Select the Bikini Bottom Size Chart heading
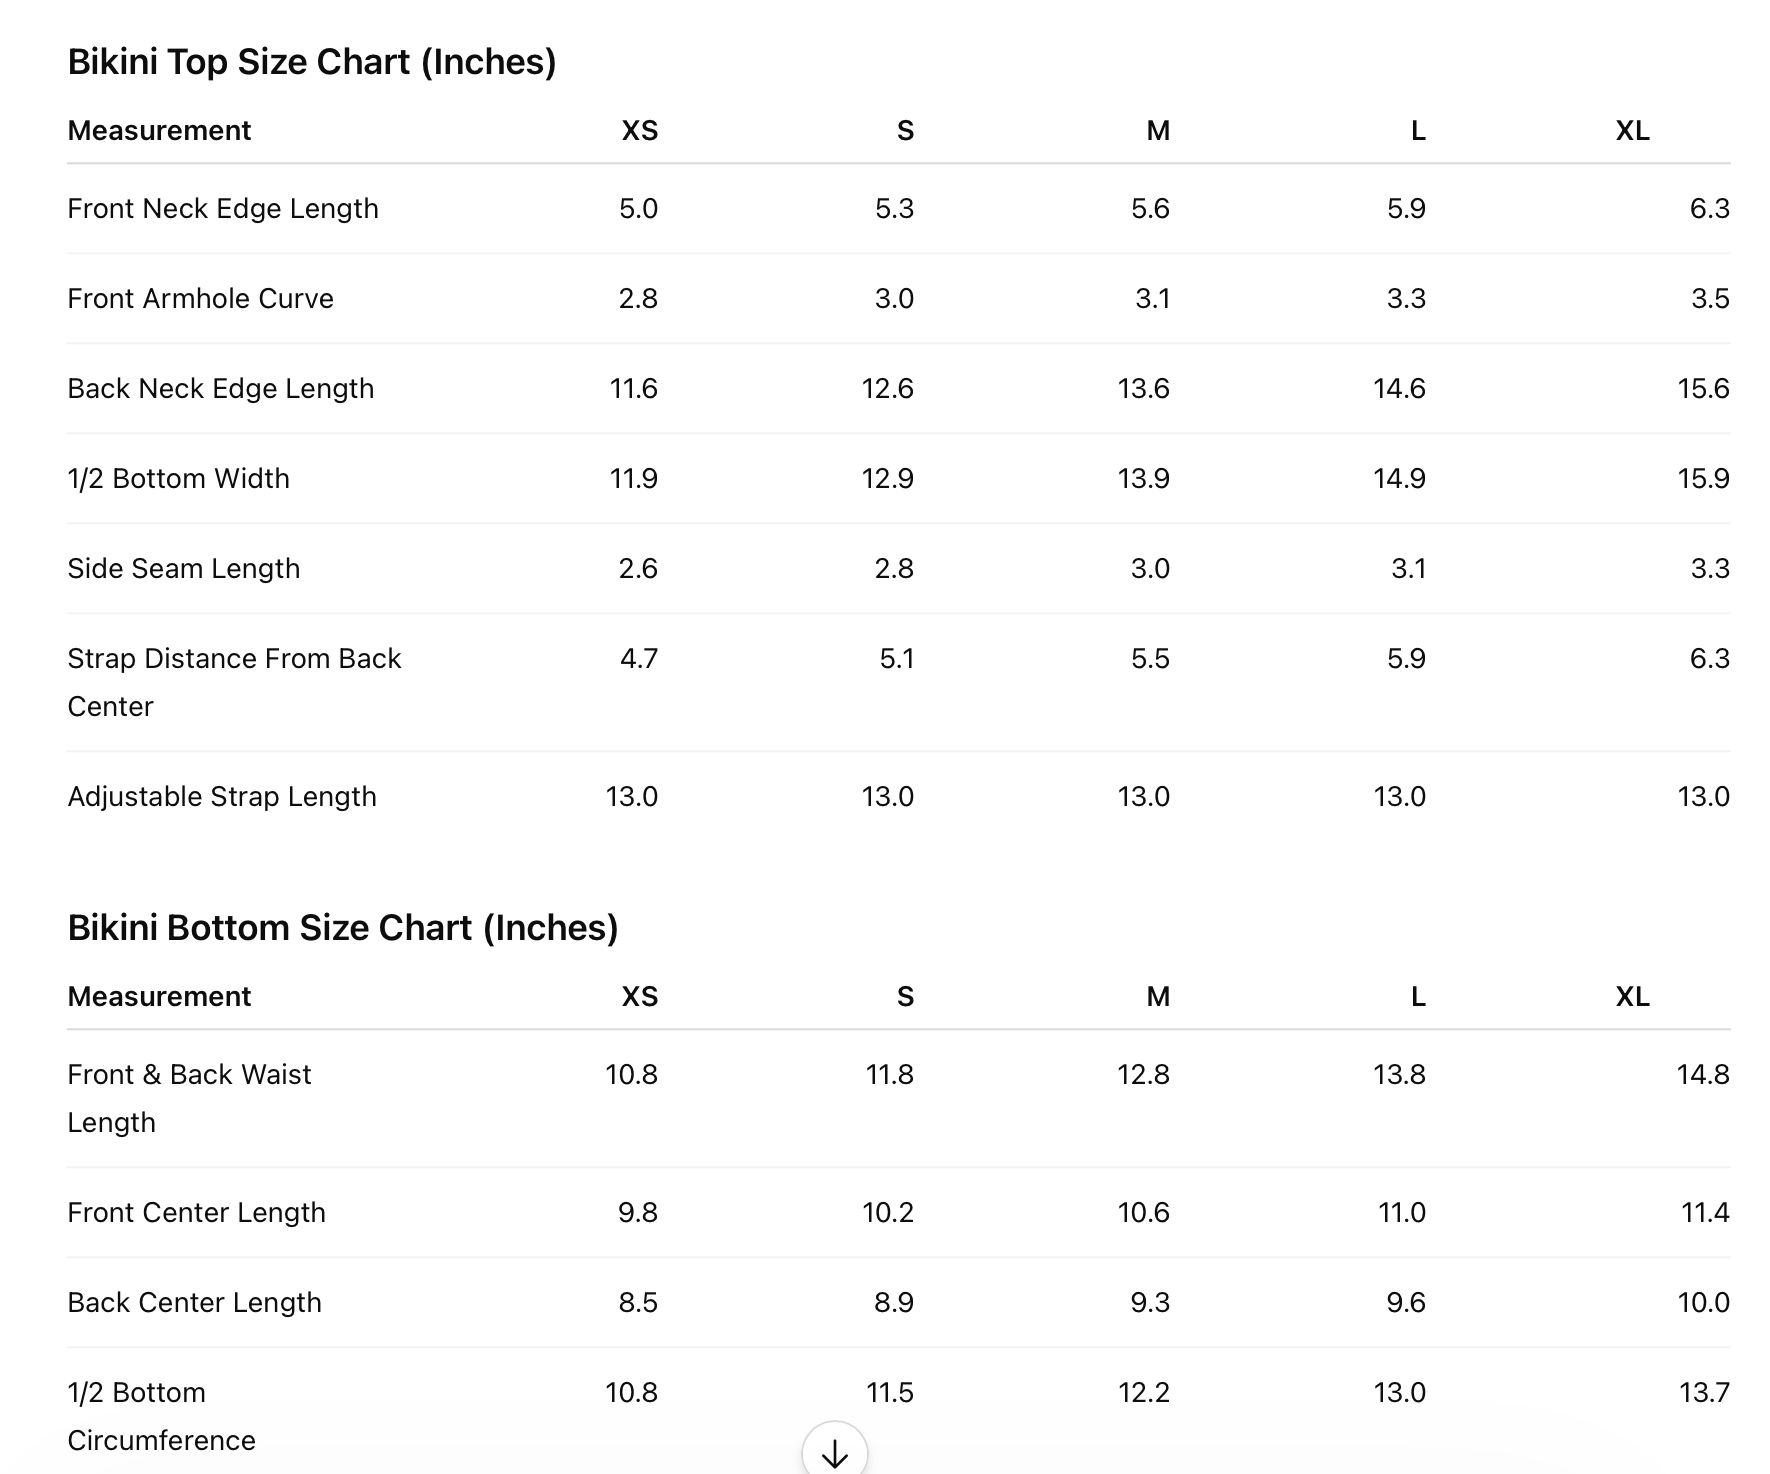 pos(343,928)
